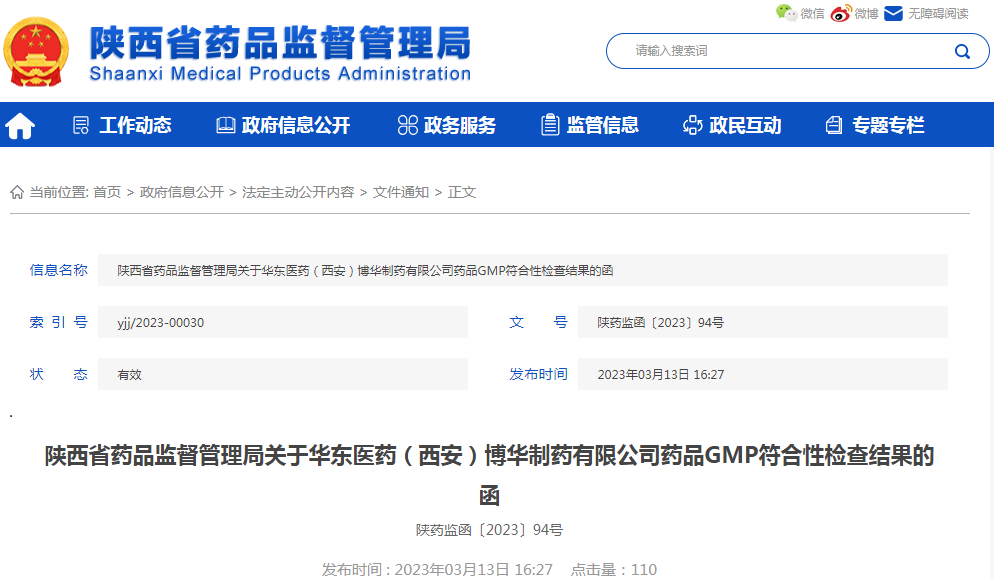Click the four-circle icon beside 政务服务
This screenshot has width=994, height=579.
408,125
